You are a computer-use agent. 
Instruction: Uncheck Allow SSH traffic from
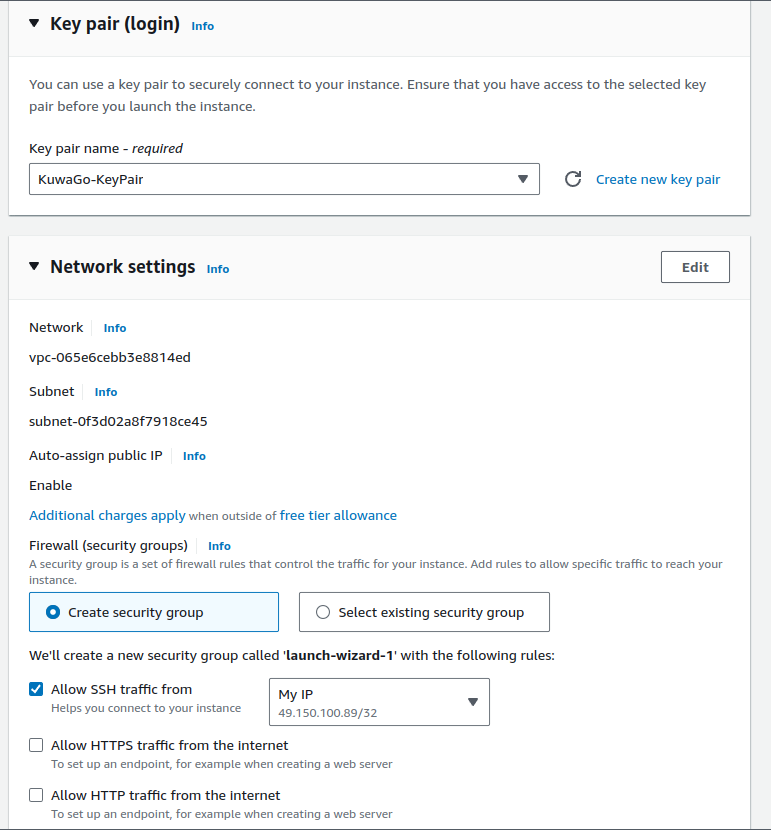coord(37,689)
